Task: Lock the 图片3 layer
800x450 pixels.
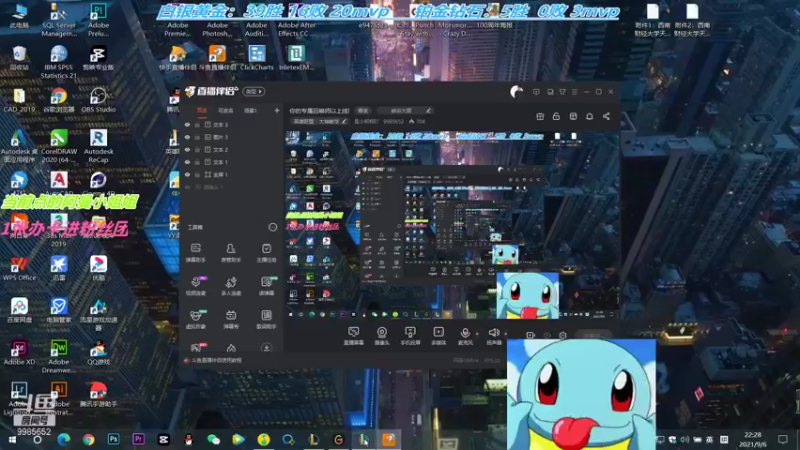Action: [x=197, y=137]
